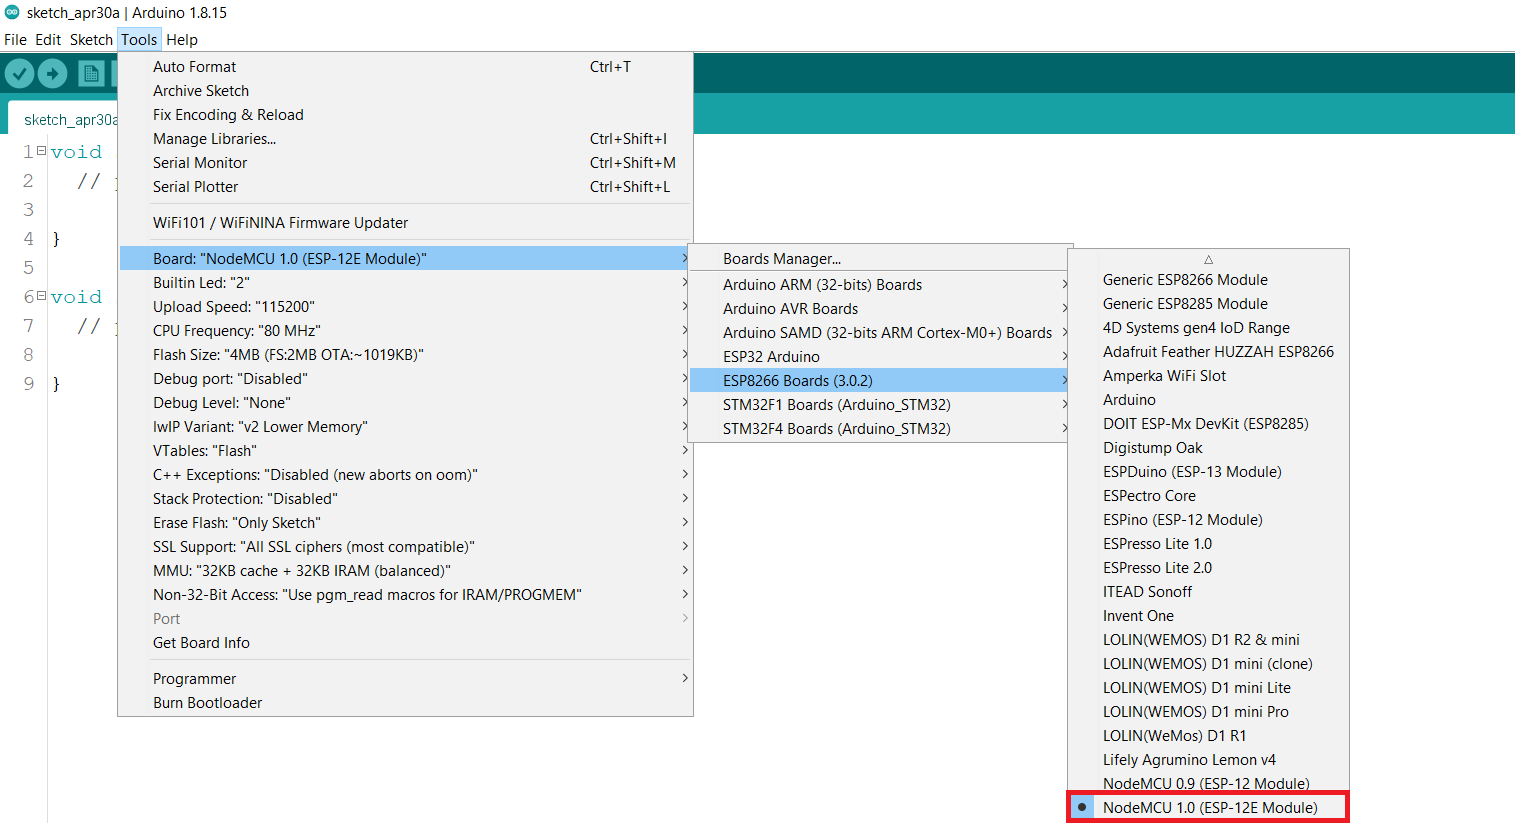Expand Debug Level: "None" submenu

point(405,403)
